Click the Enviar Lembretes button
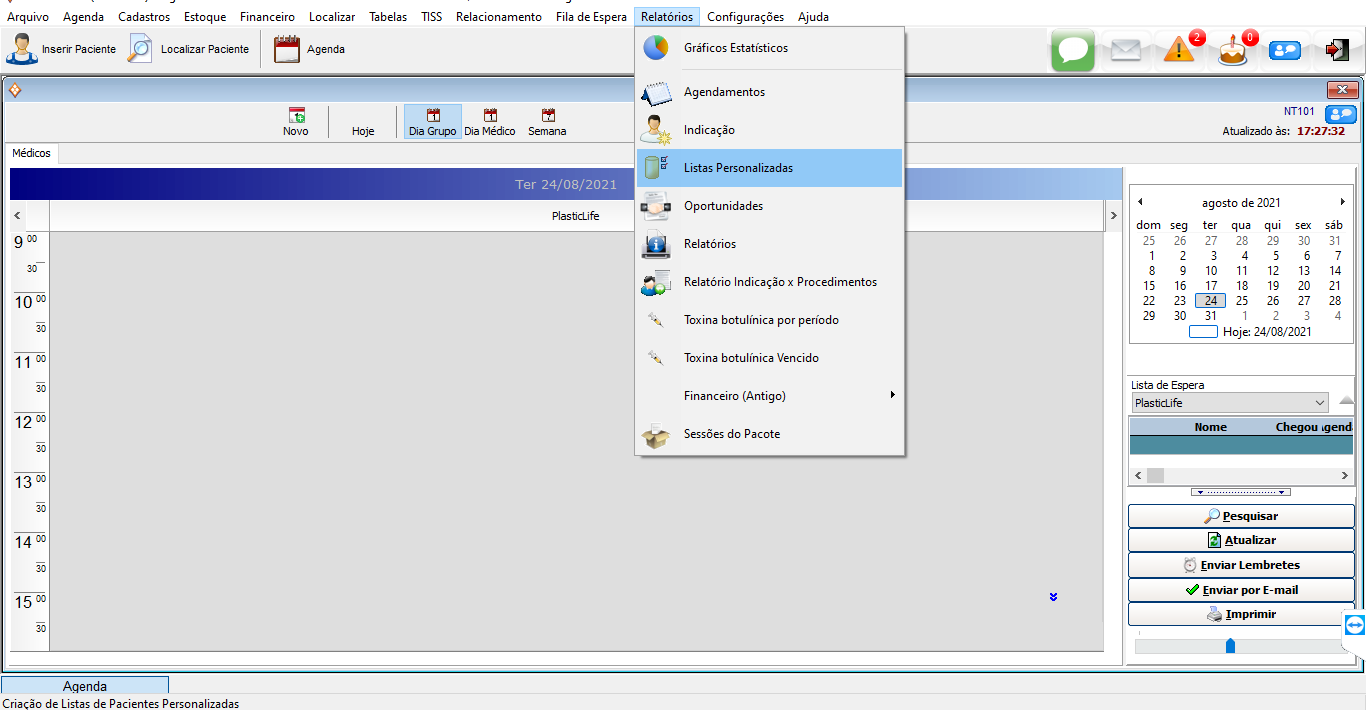Screen dimensions: 1366x710 point(1241,565)
